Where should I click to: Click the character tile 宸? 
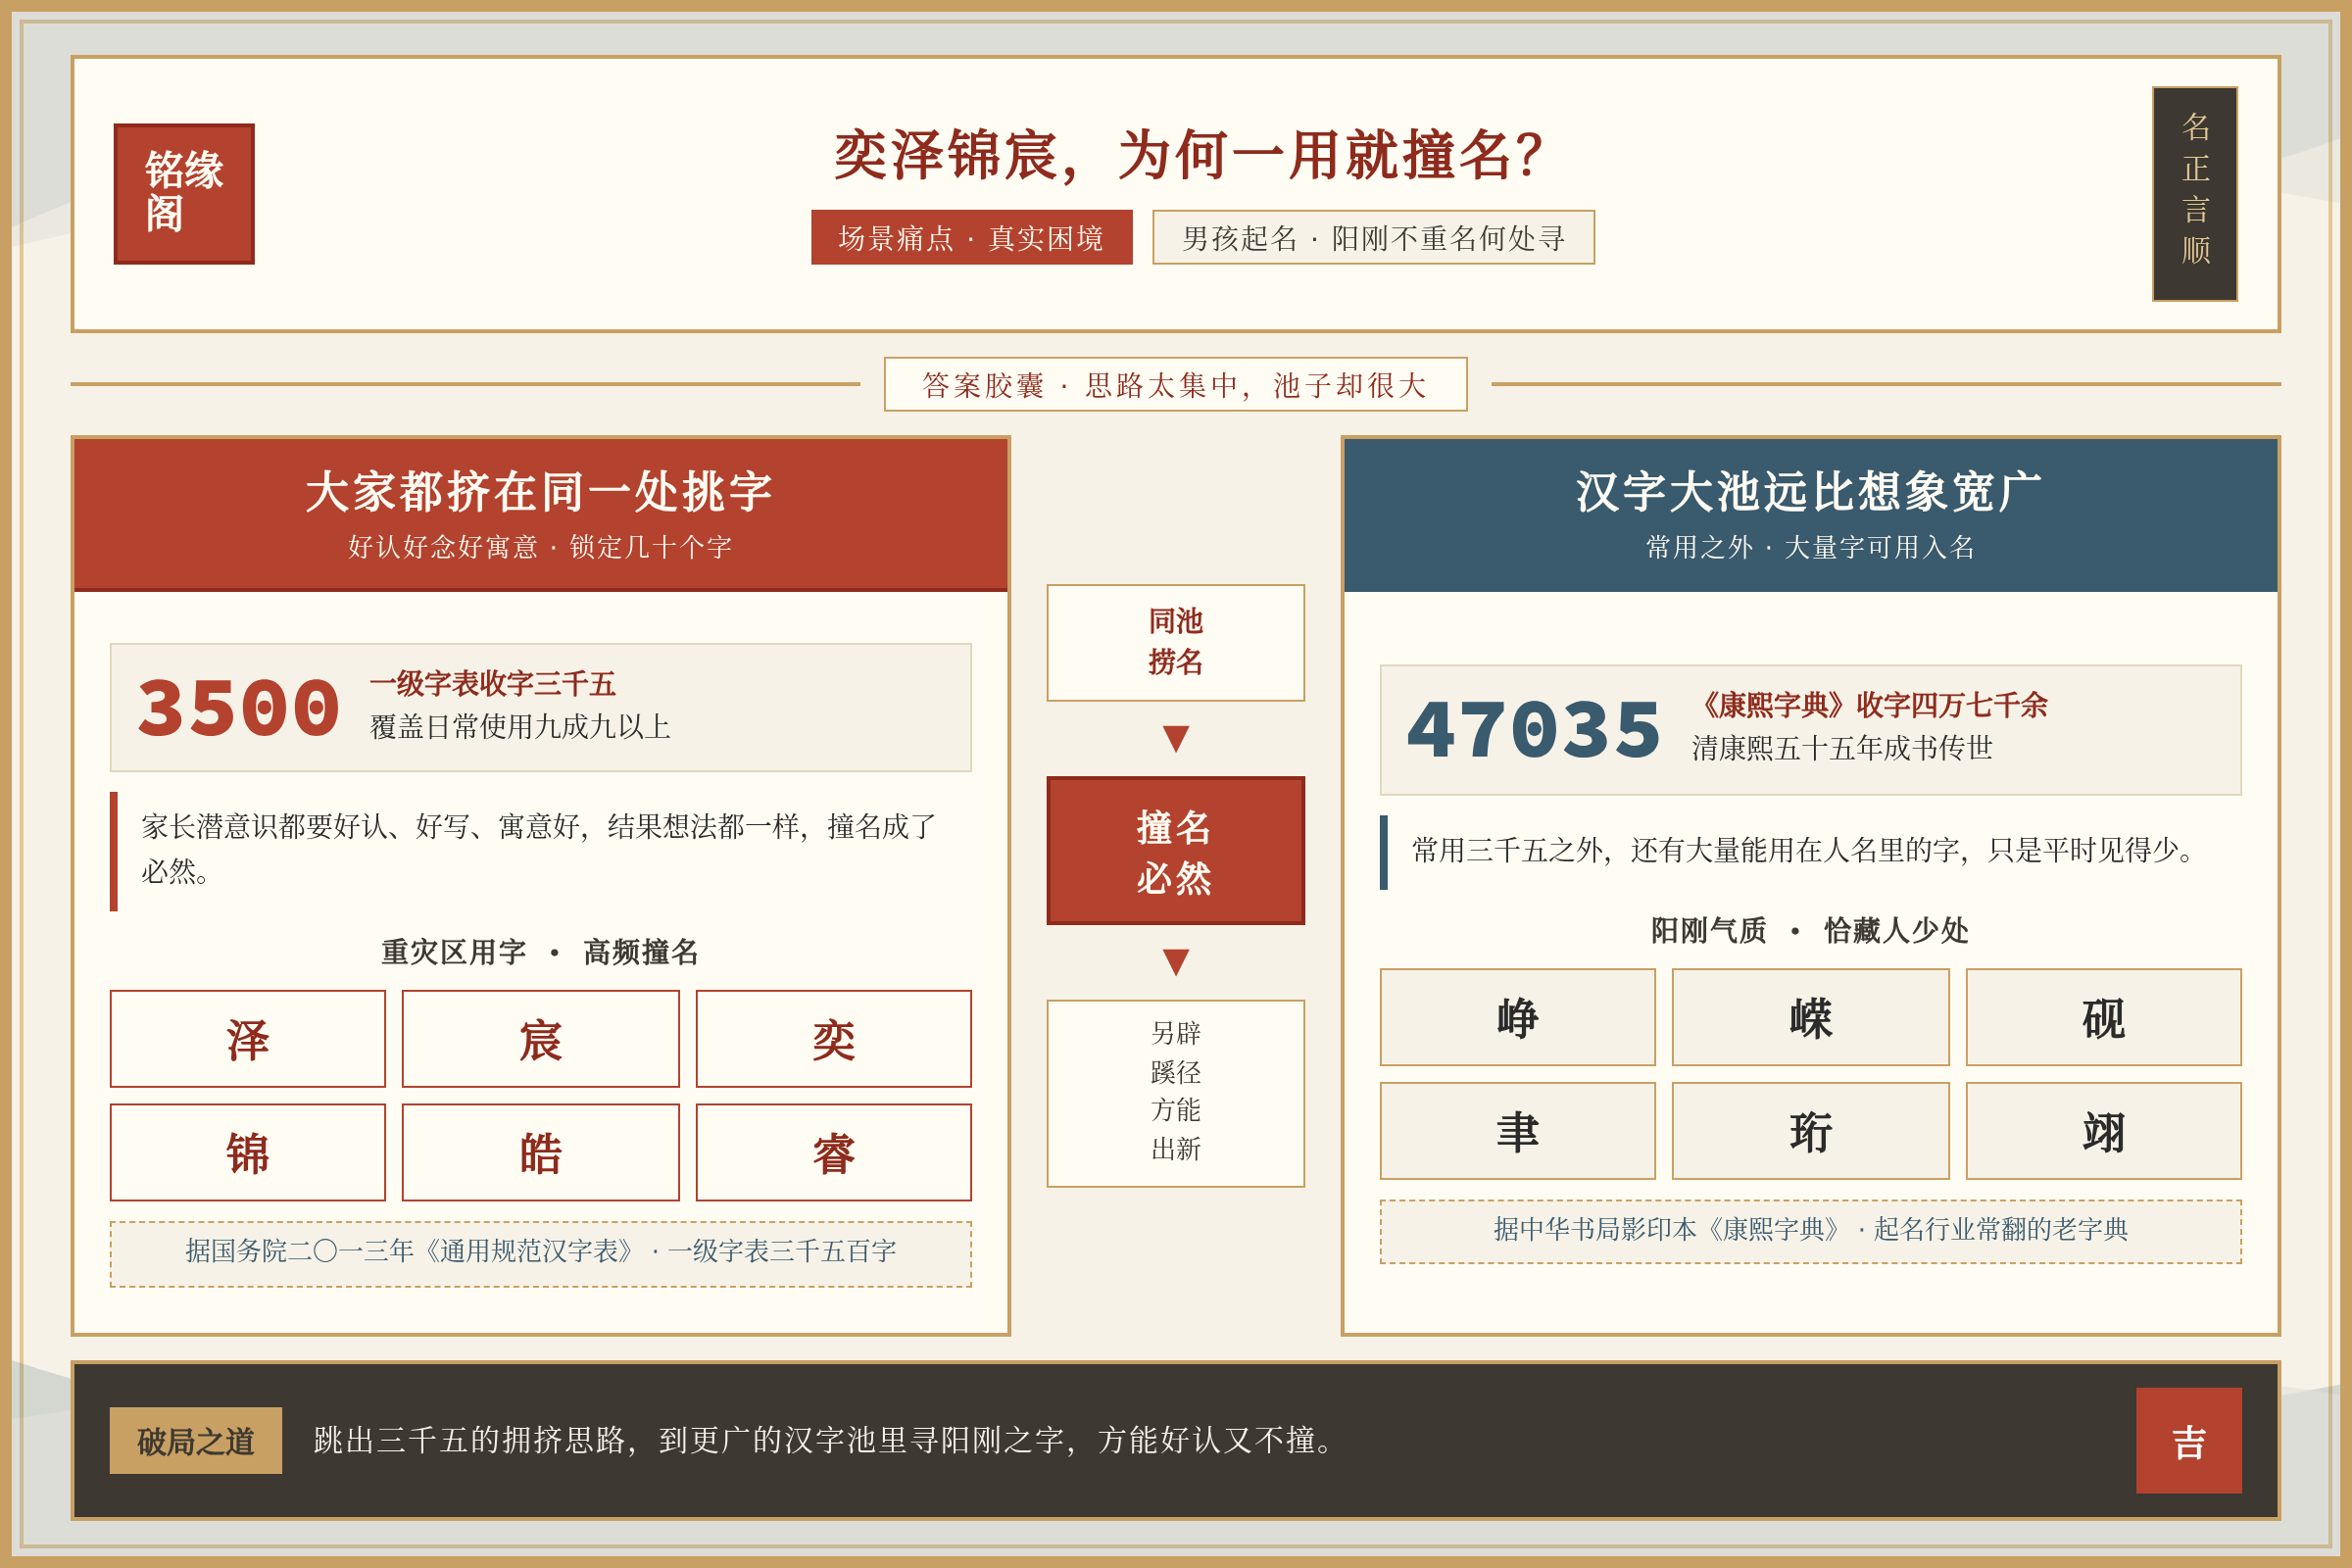pyautogui.click(x=540, y=1039)
